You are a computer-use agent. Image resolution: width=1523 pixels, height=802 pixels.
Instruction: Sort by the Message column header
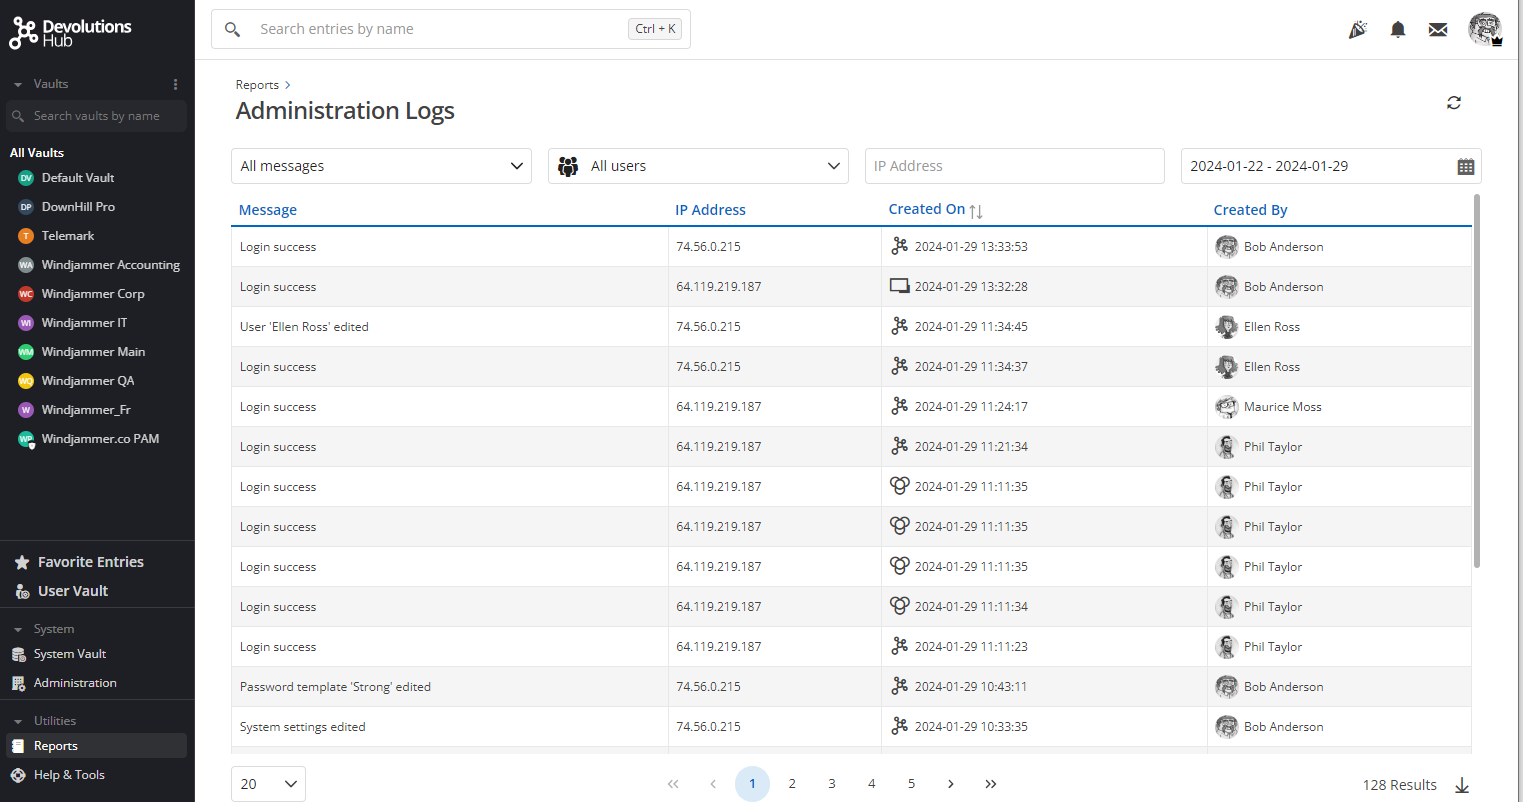click(x=268, y=210)
